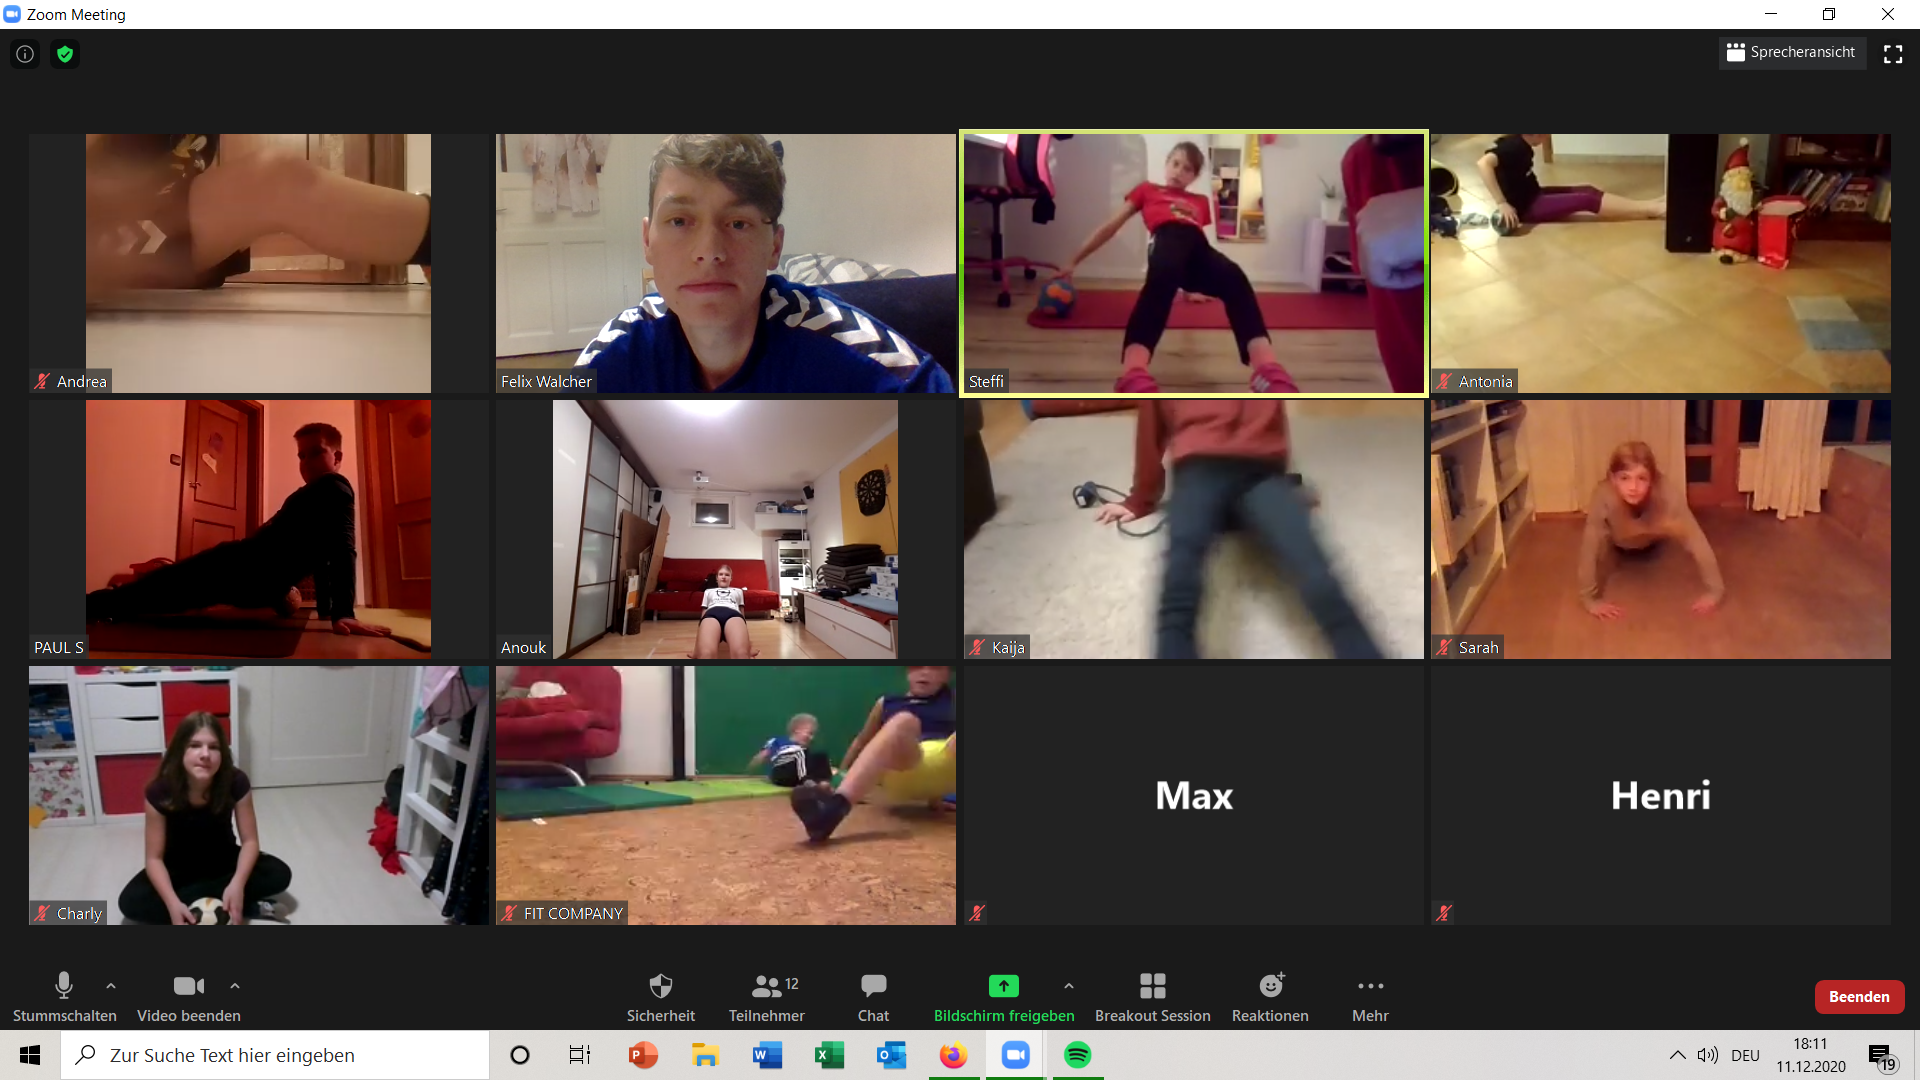Select Henri's blank participant tile

coord(1661,795)
